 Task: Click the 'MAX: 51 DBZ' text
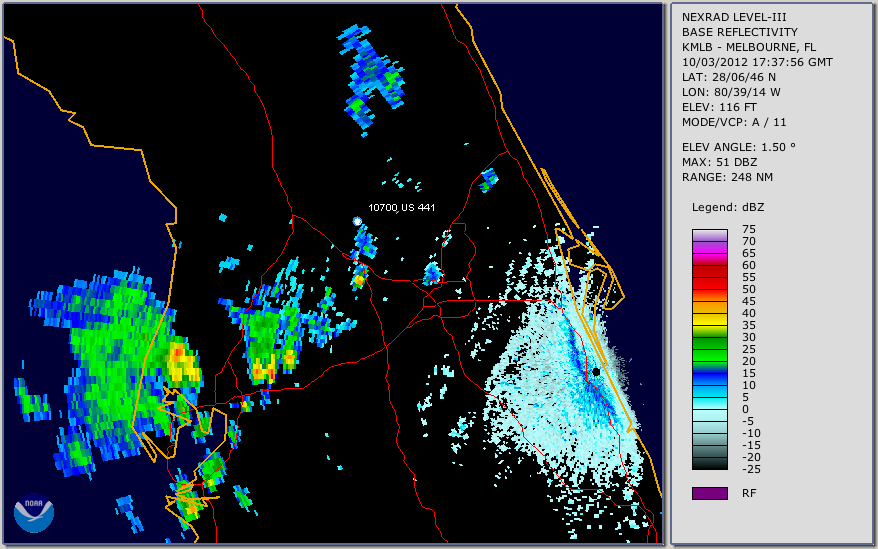pyautogui.click(x=719, y=162)
